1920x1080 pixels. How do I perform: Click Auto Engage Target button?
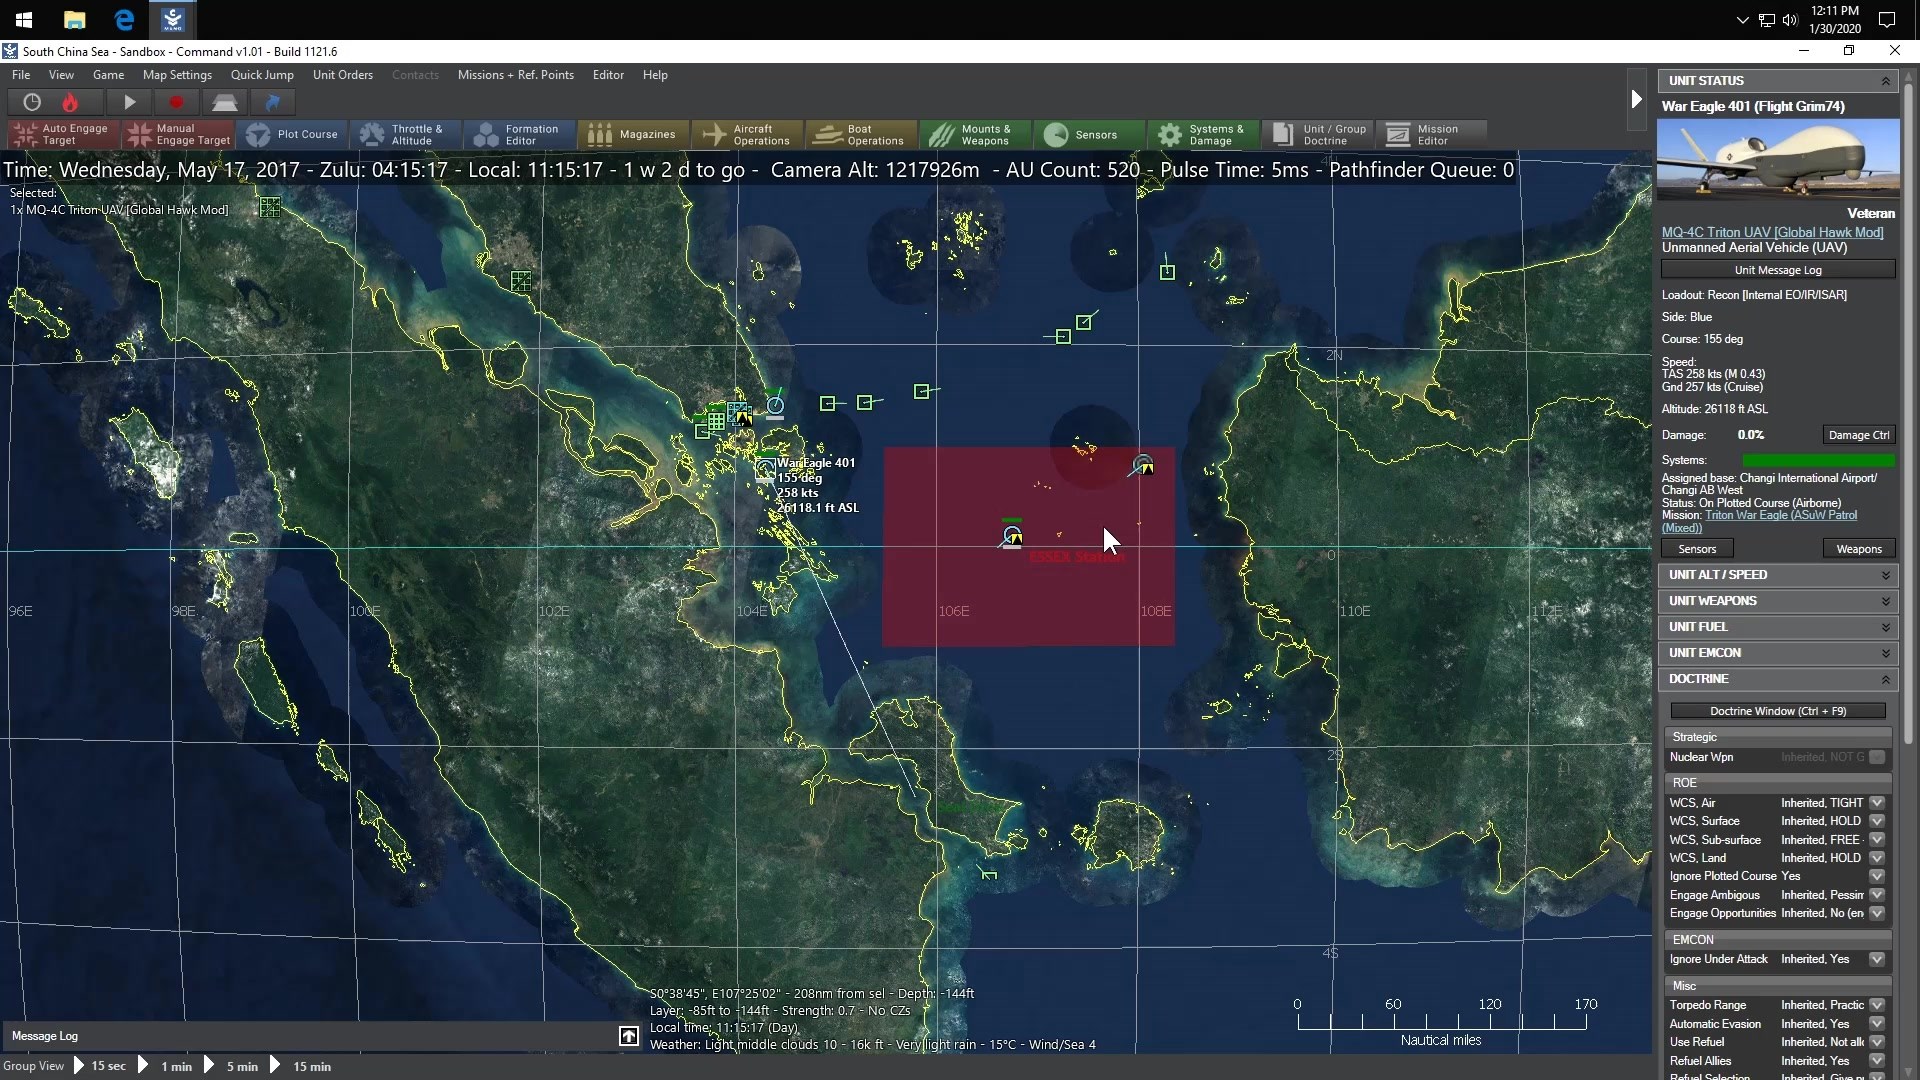tap(62, 134)
